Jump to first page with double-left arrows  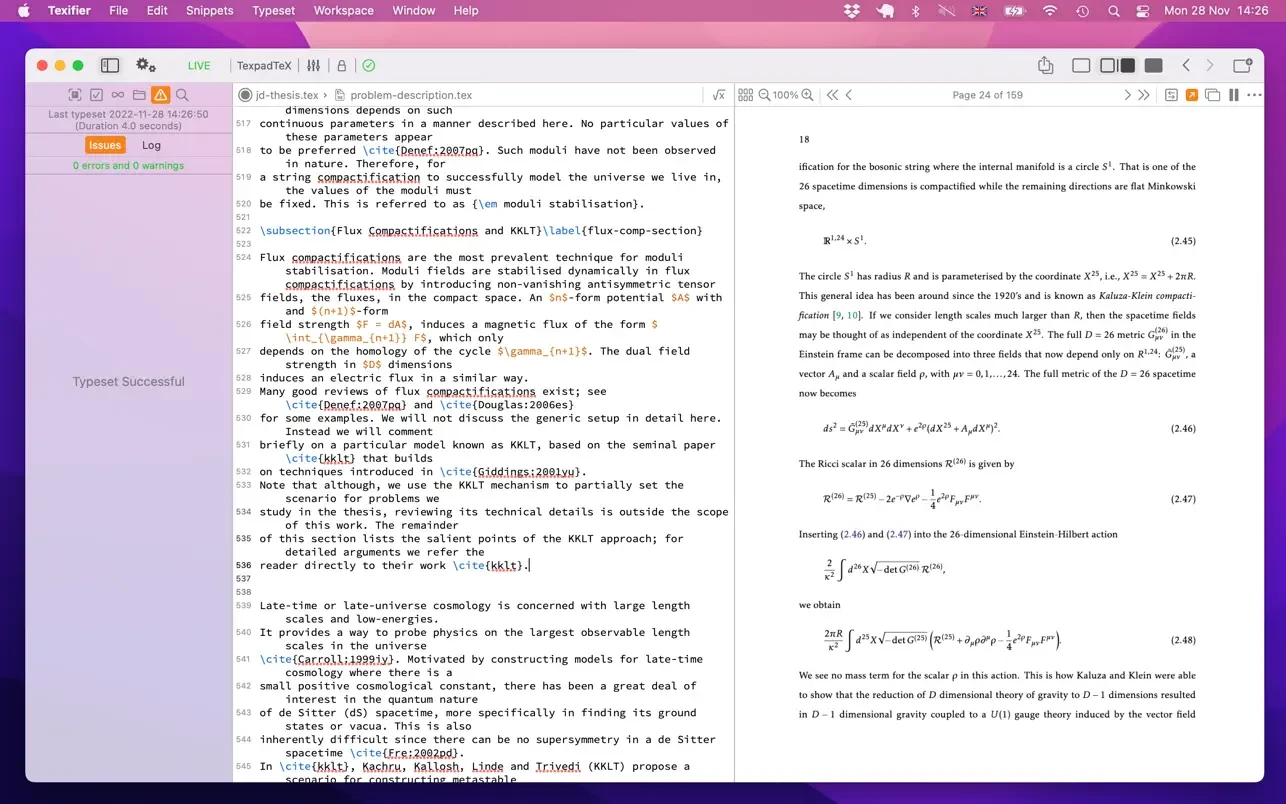[x=832, y=95]
